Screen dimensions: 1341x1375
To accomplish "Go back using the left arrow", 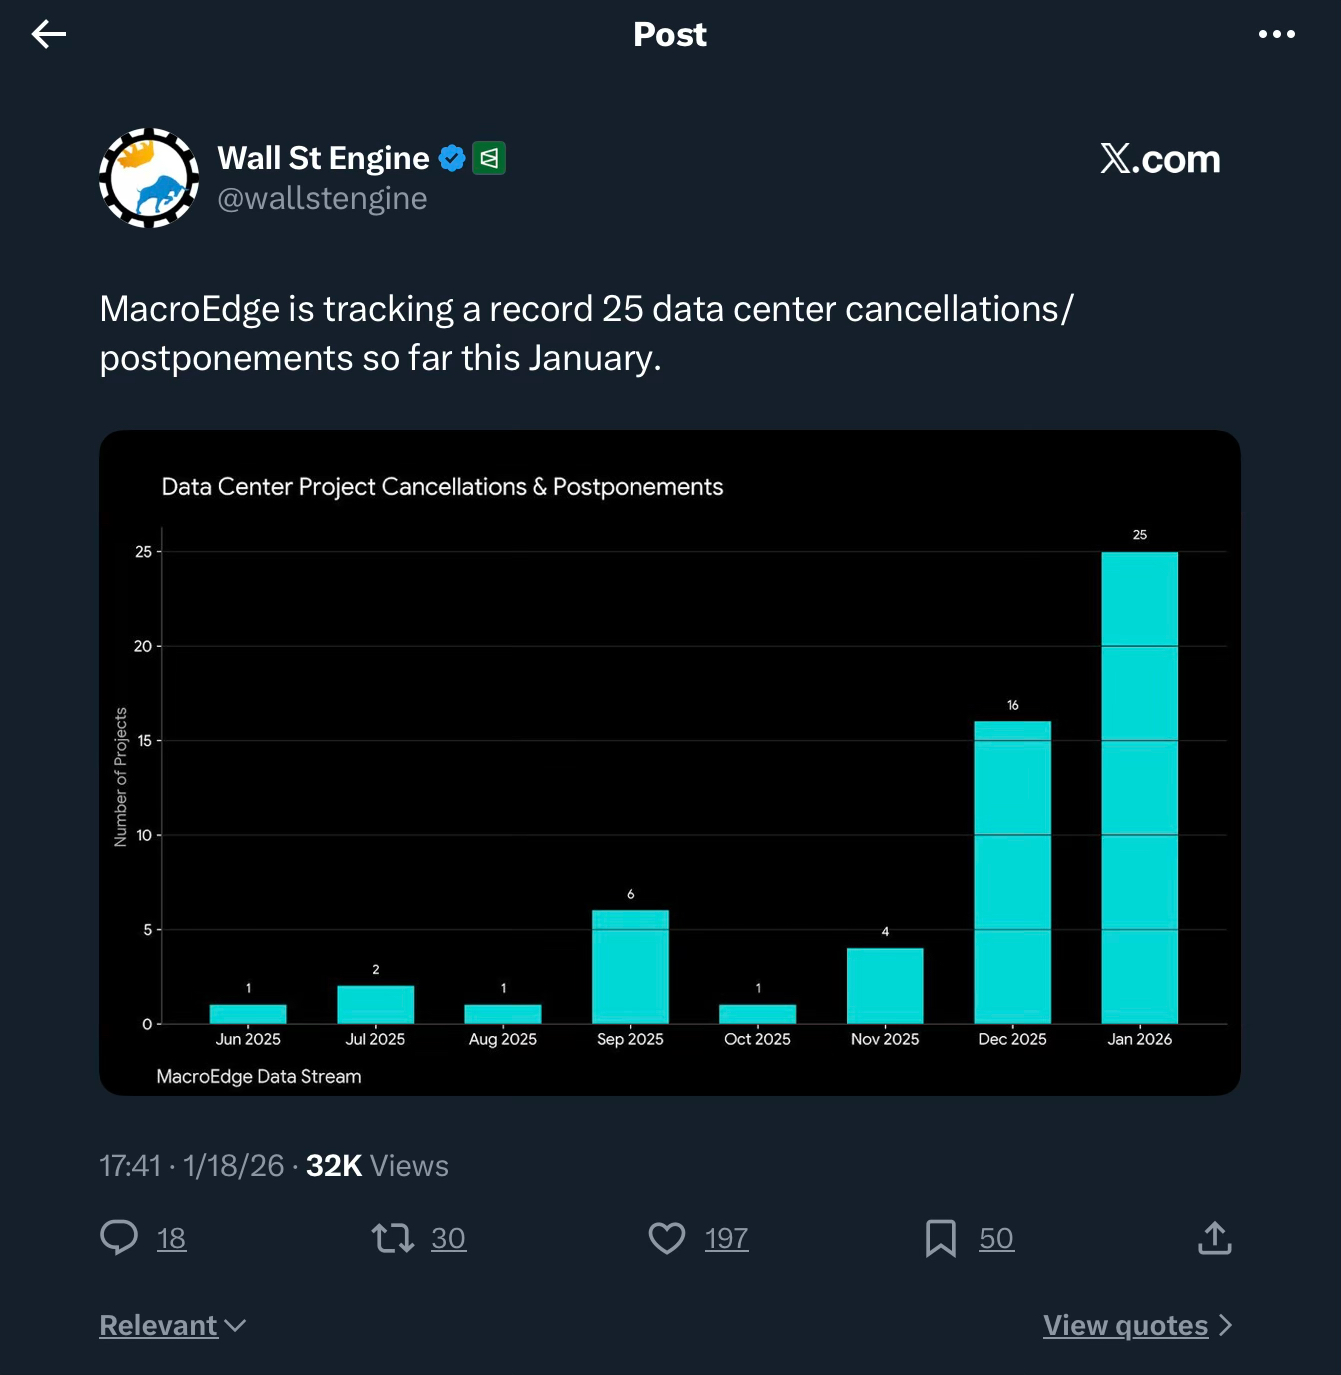I will pos(48,34).
